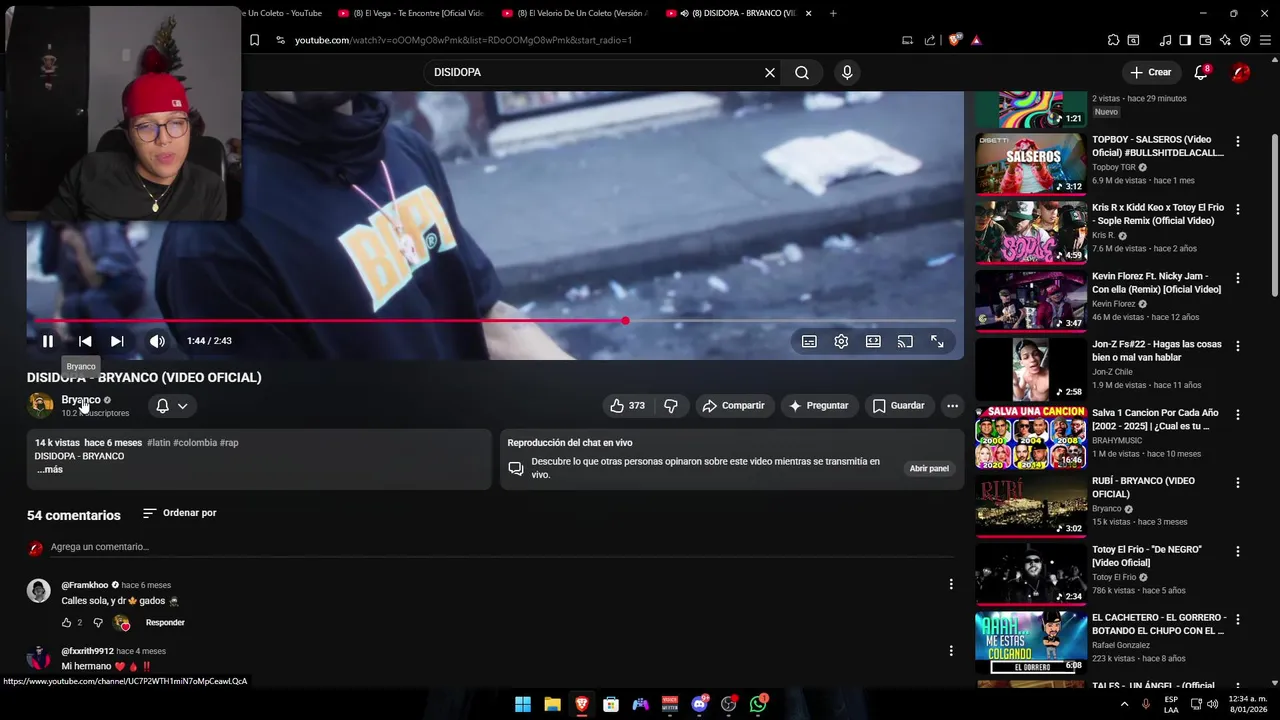Open the three-dot more actions menu under video

(x=952, y=405)
